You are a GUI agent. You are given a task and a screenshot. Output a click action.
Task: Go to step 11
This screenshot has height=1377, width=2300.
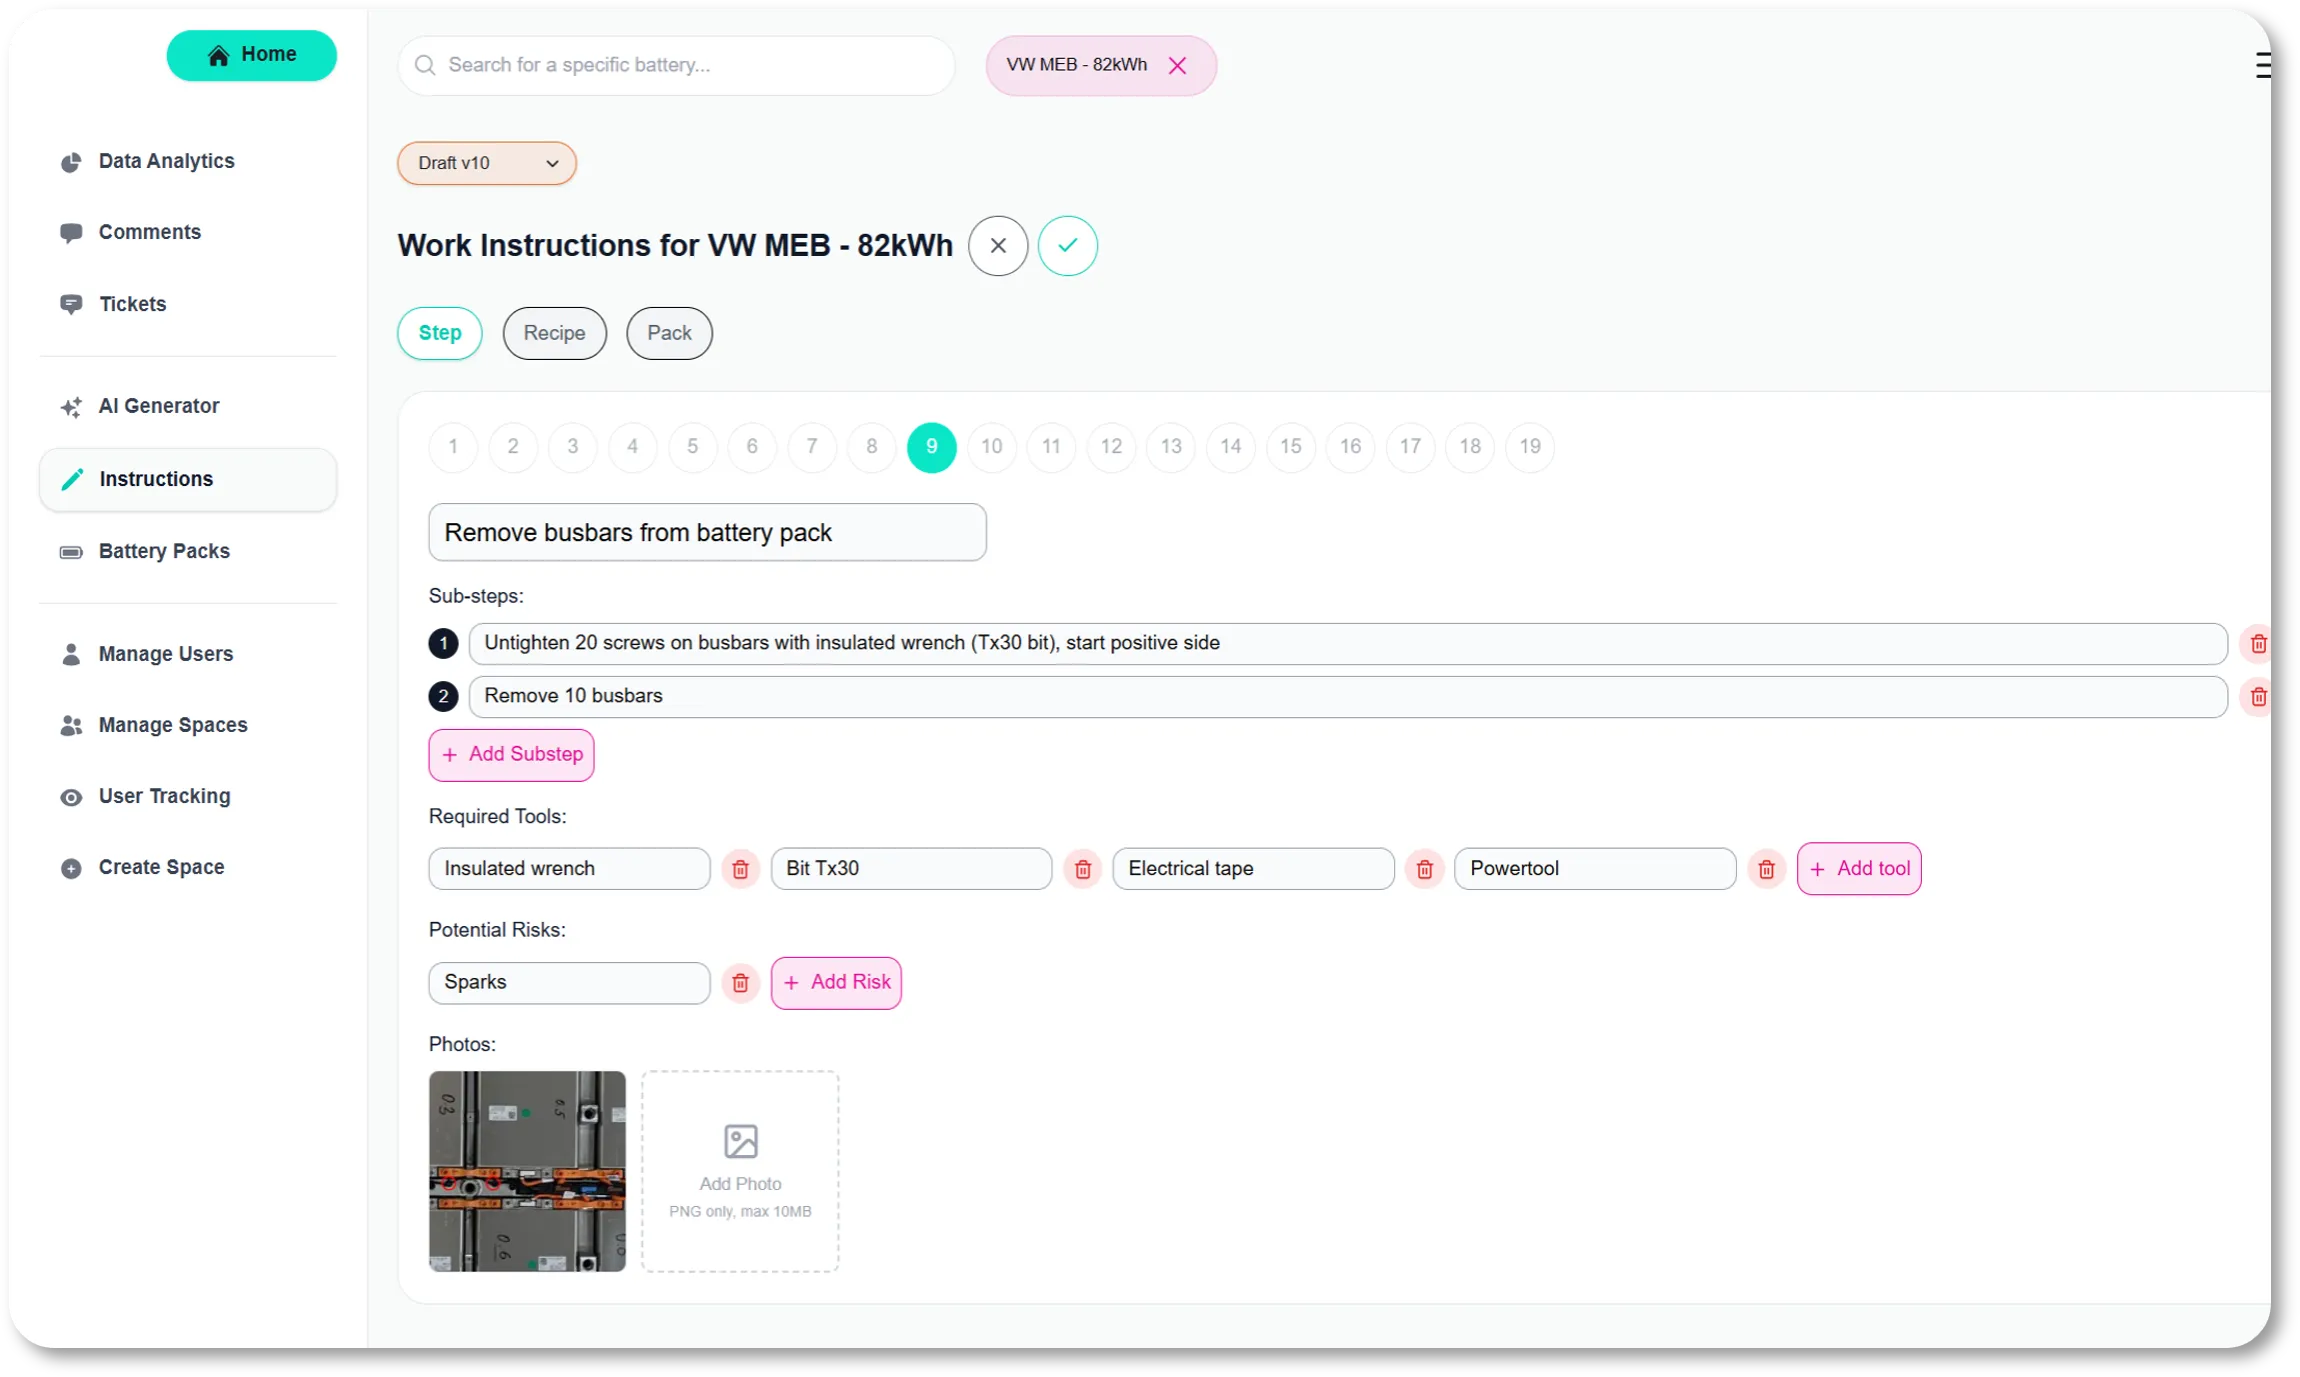(1051, 447)
